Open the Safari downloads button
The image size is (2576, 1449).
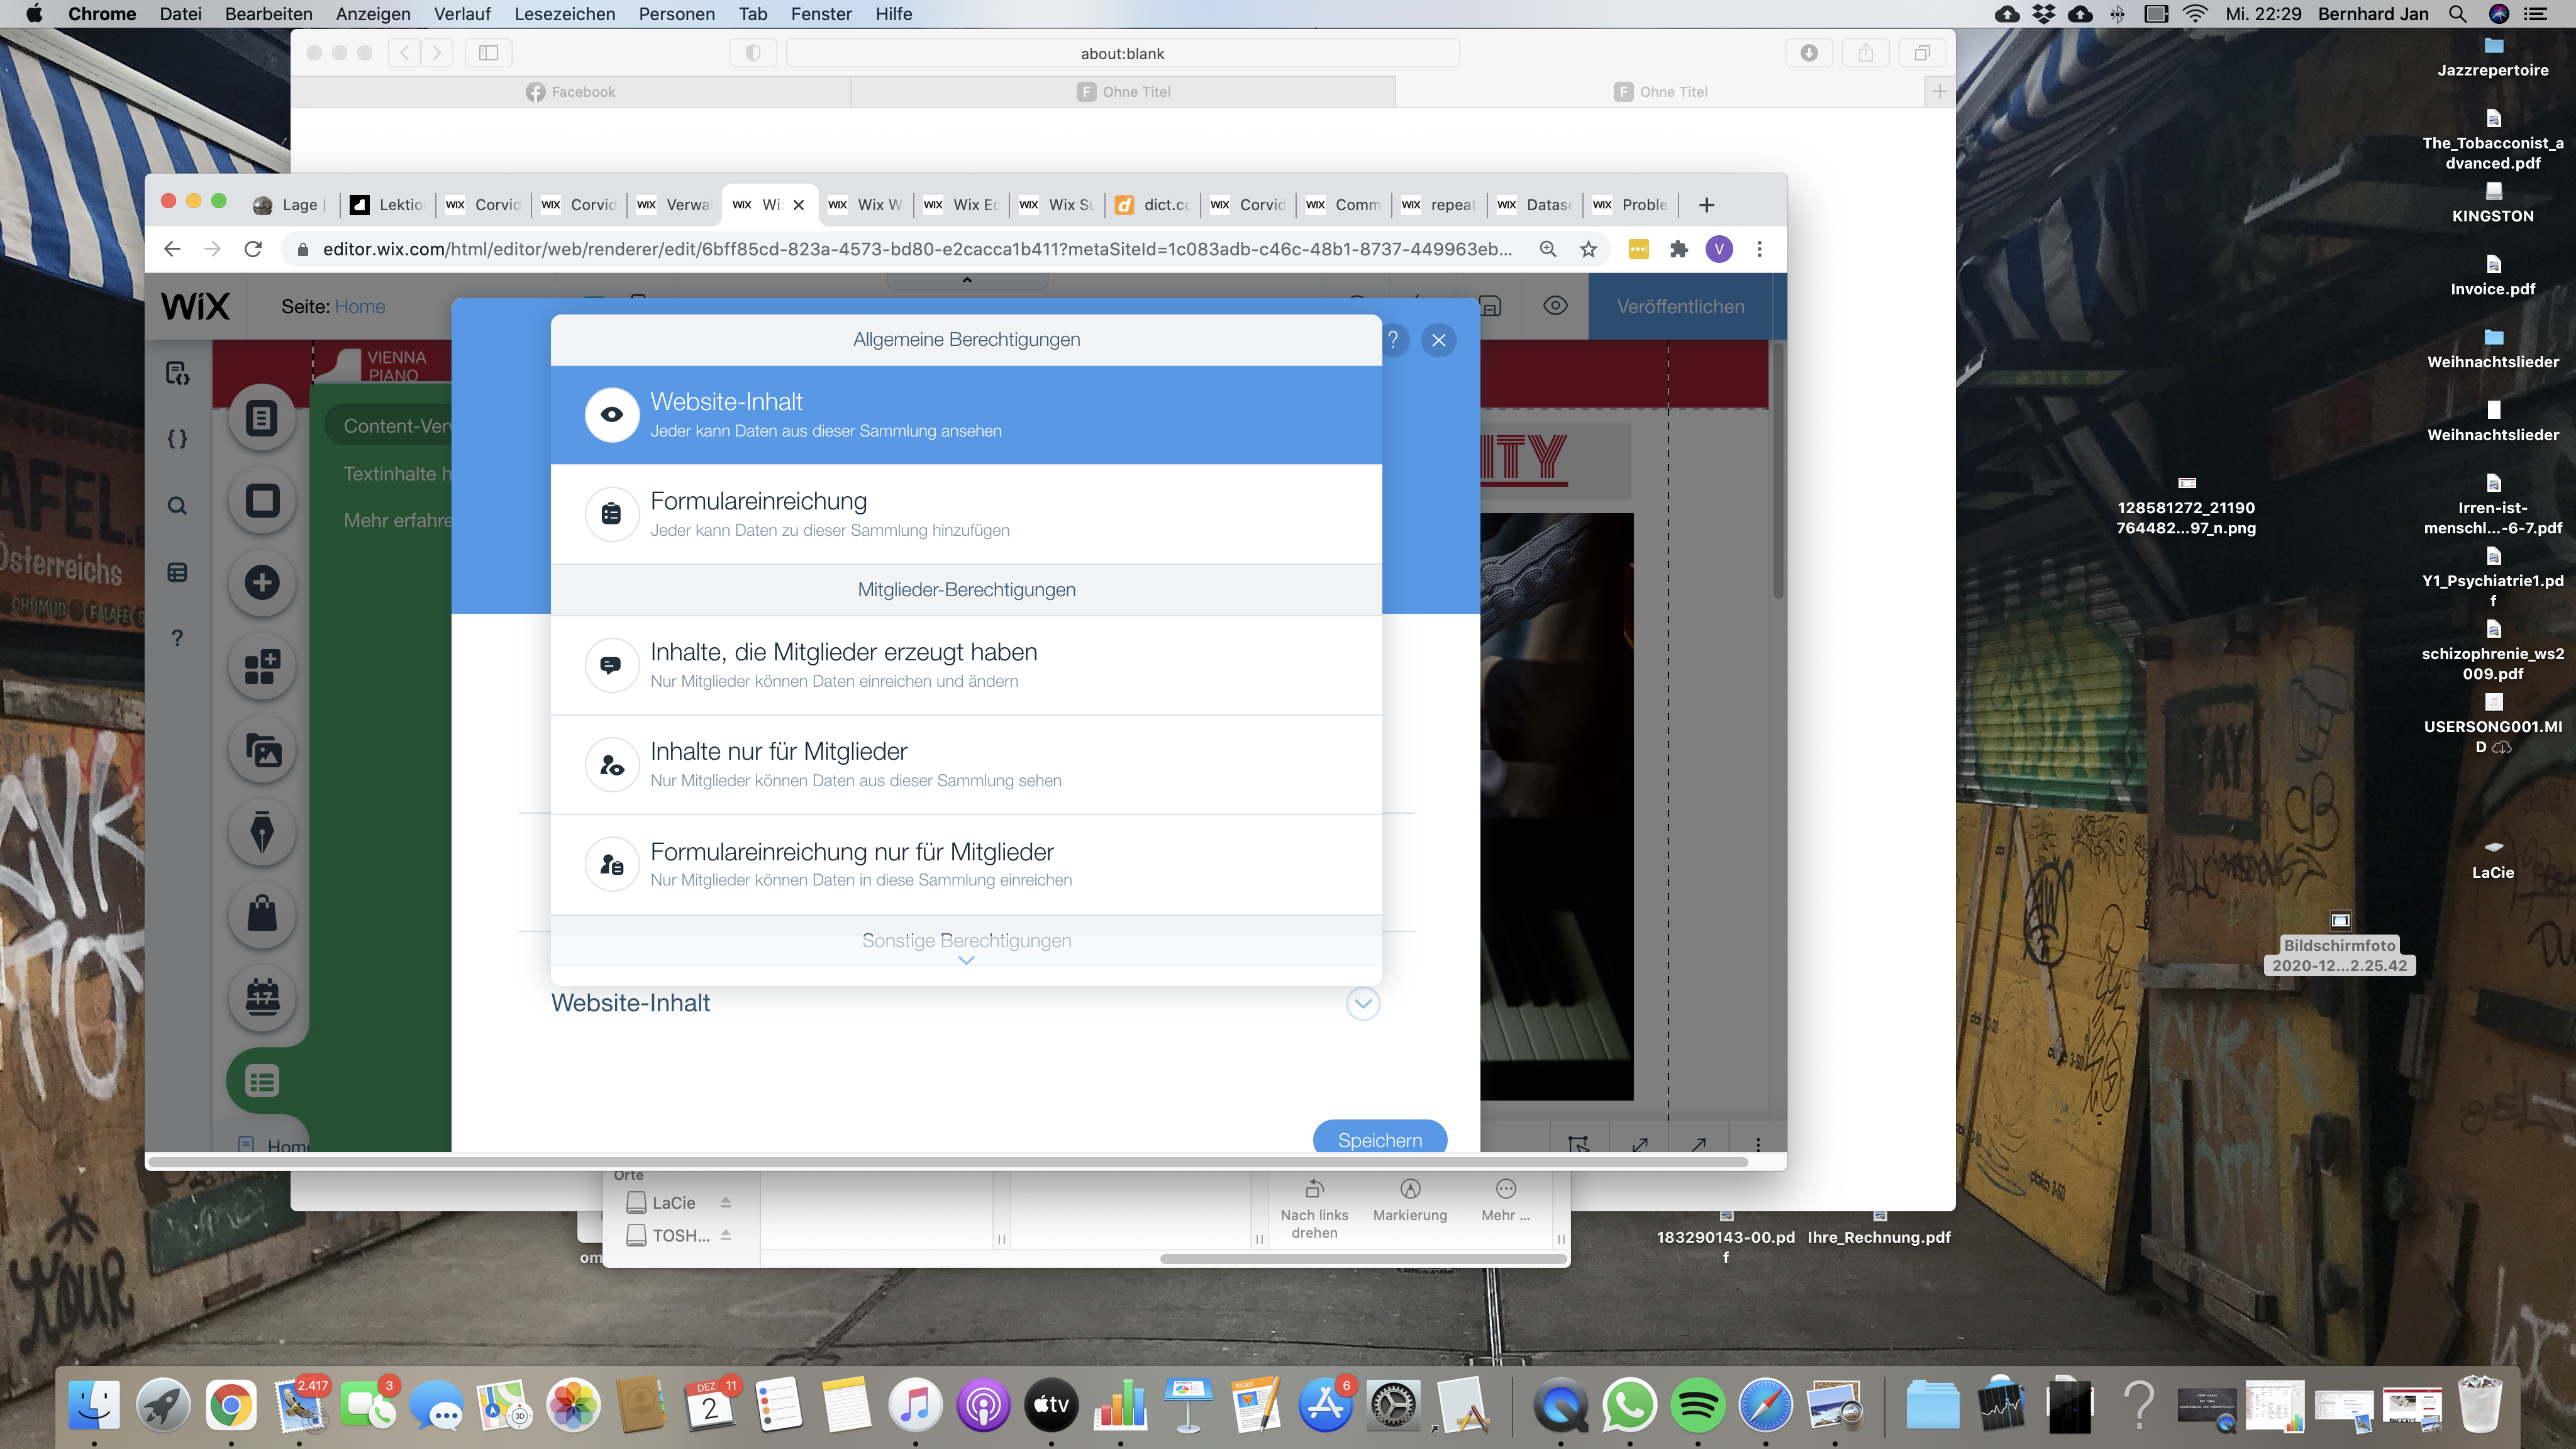pos(1809,53)
